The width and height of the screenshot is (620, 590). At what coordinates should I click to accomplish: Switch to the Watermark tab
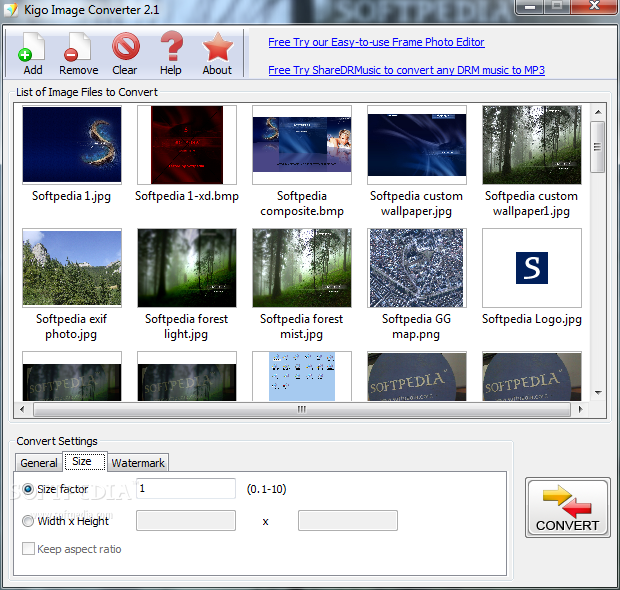click(138, 463)
